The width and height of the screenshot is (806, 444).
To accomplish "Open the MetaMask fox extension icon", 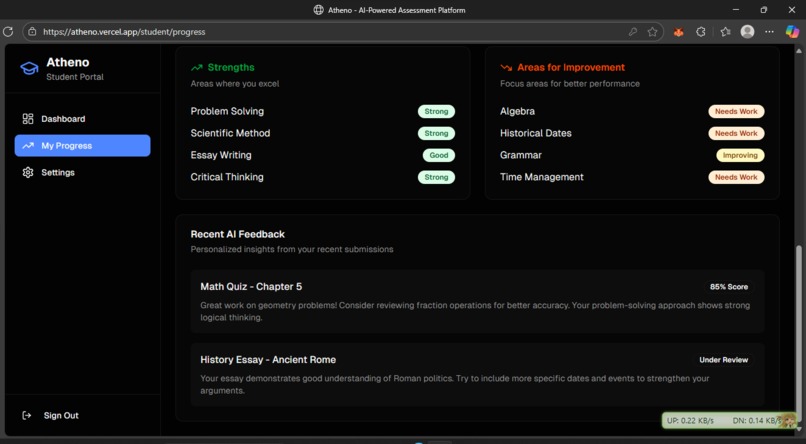I will tap(679, 32).
